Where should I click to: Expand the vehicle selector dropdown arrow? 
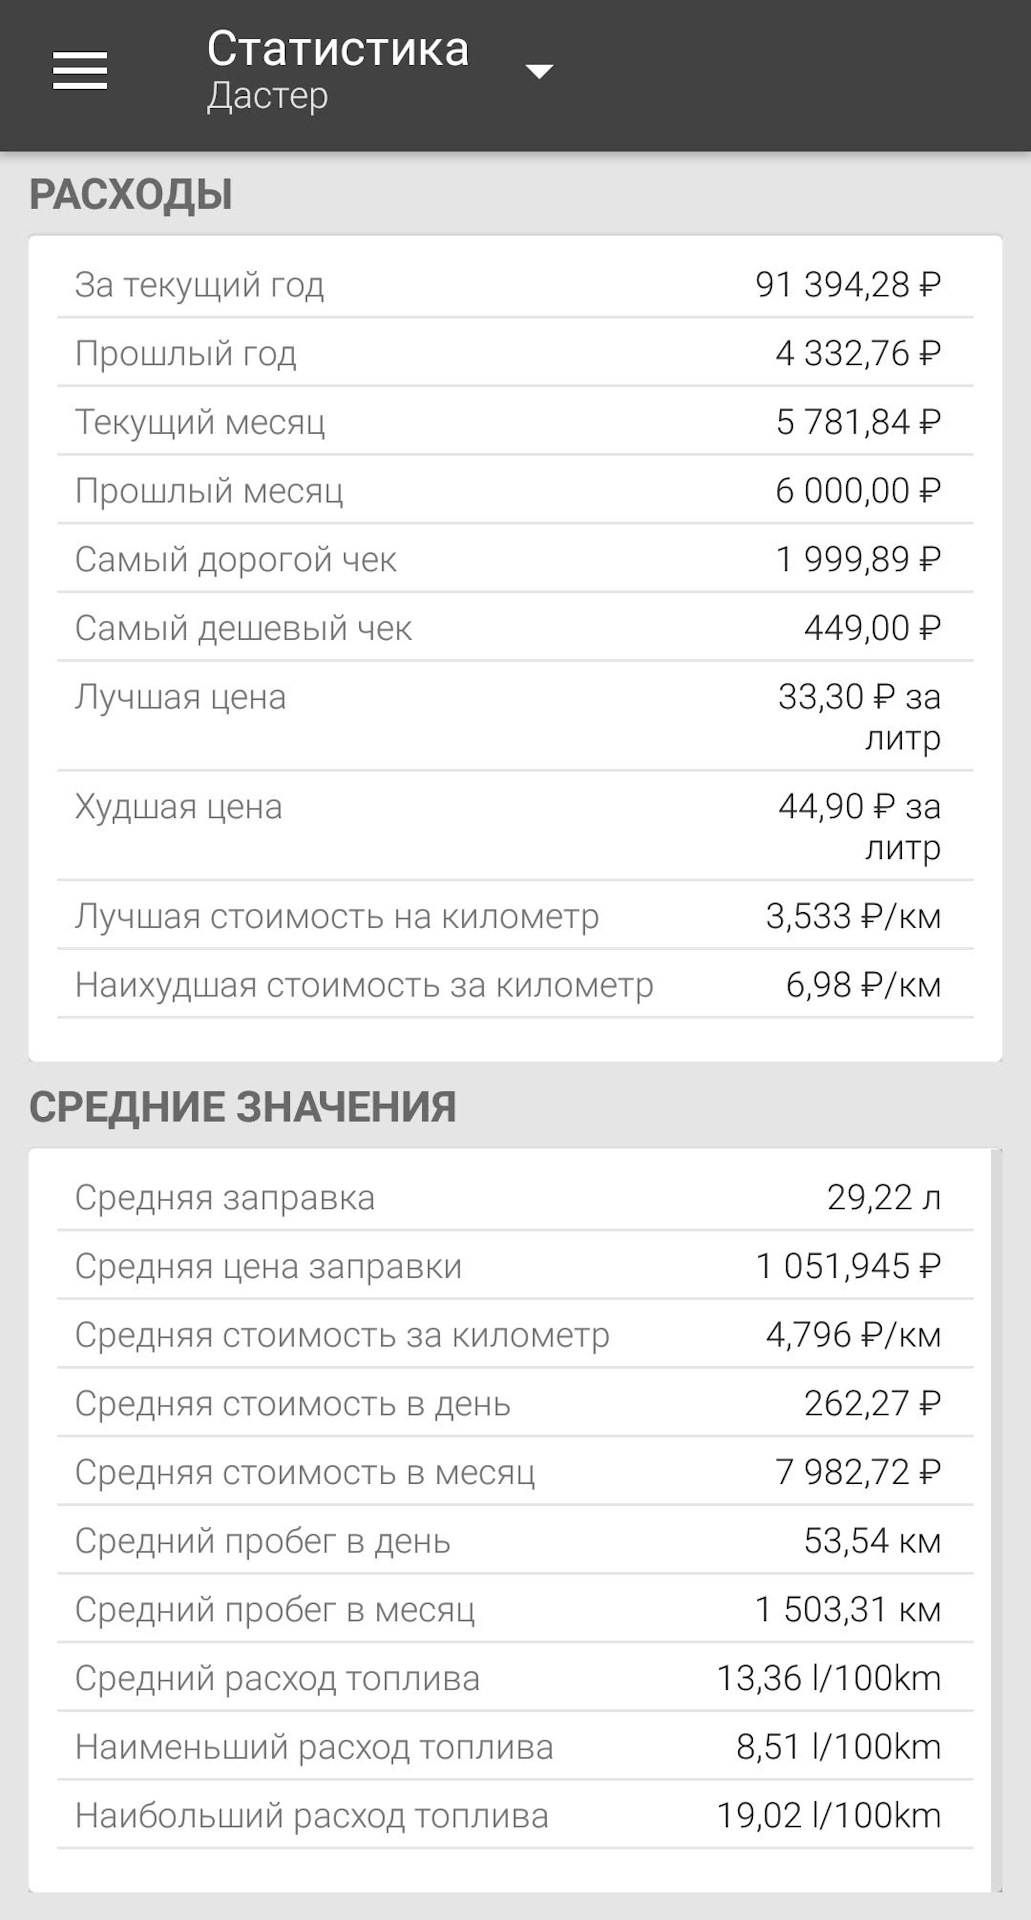click(x=539, y=71)
